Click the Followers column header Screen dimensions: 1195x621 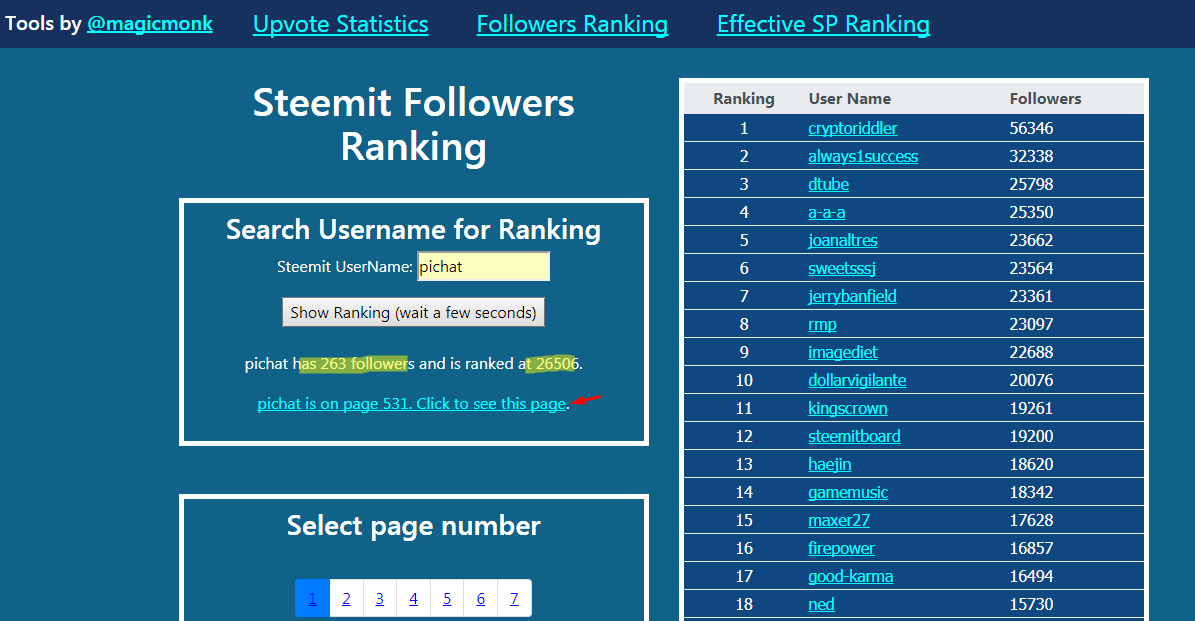(x=1045, y=98)
